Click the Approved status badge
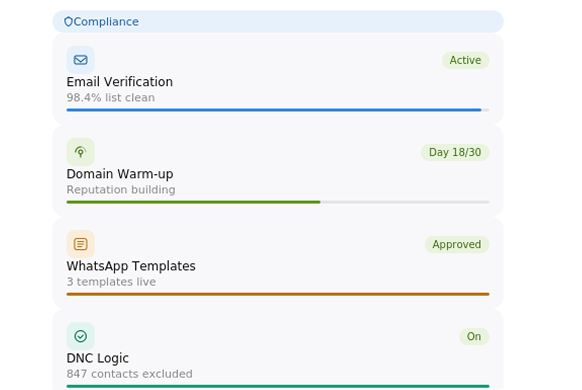This screenshot has width=582, height=390. (457, 244)
